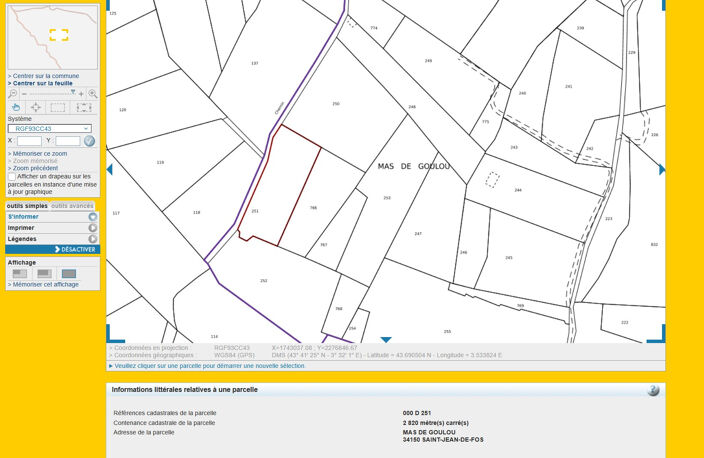The height and width of the screenshot is (458, 704).
Task: Click the parcel 250 label on the map
Action: 336,104
